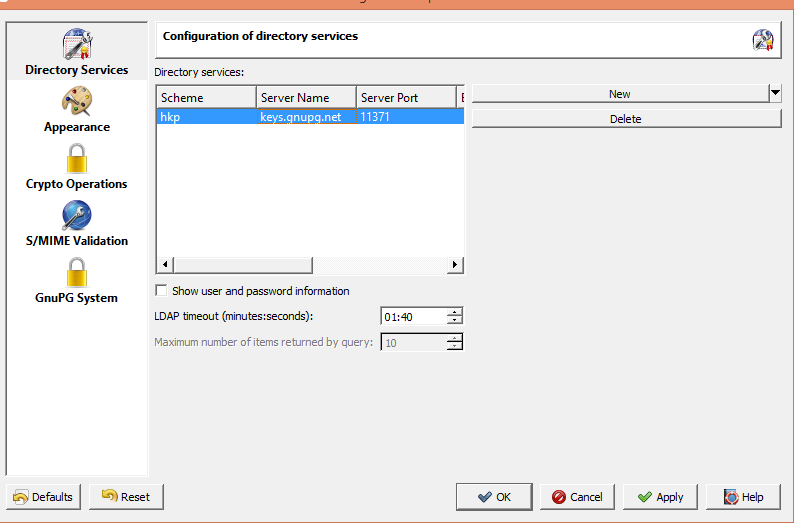Sort by the Server Port column header

coord(407,97)
